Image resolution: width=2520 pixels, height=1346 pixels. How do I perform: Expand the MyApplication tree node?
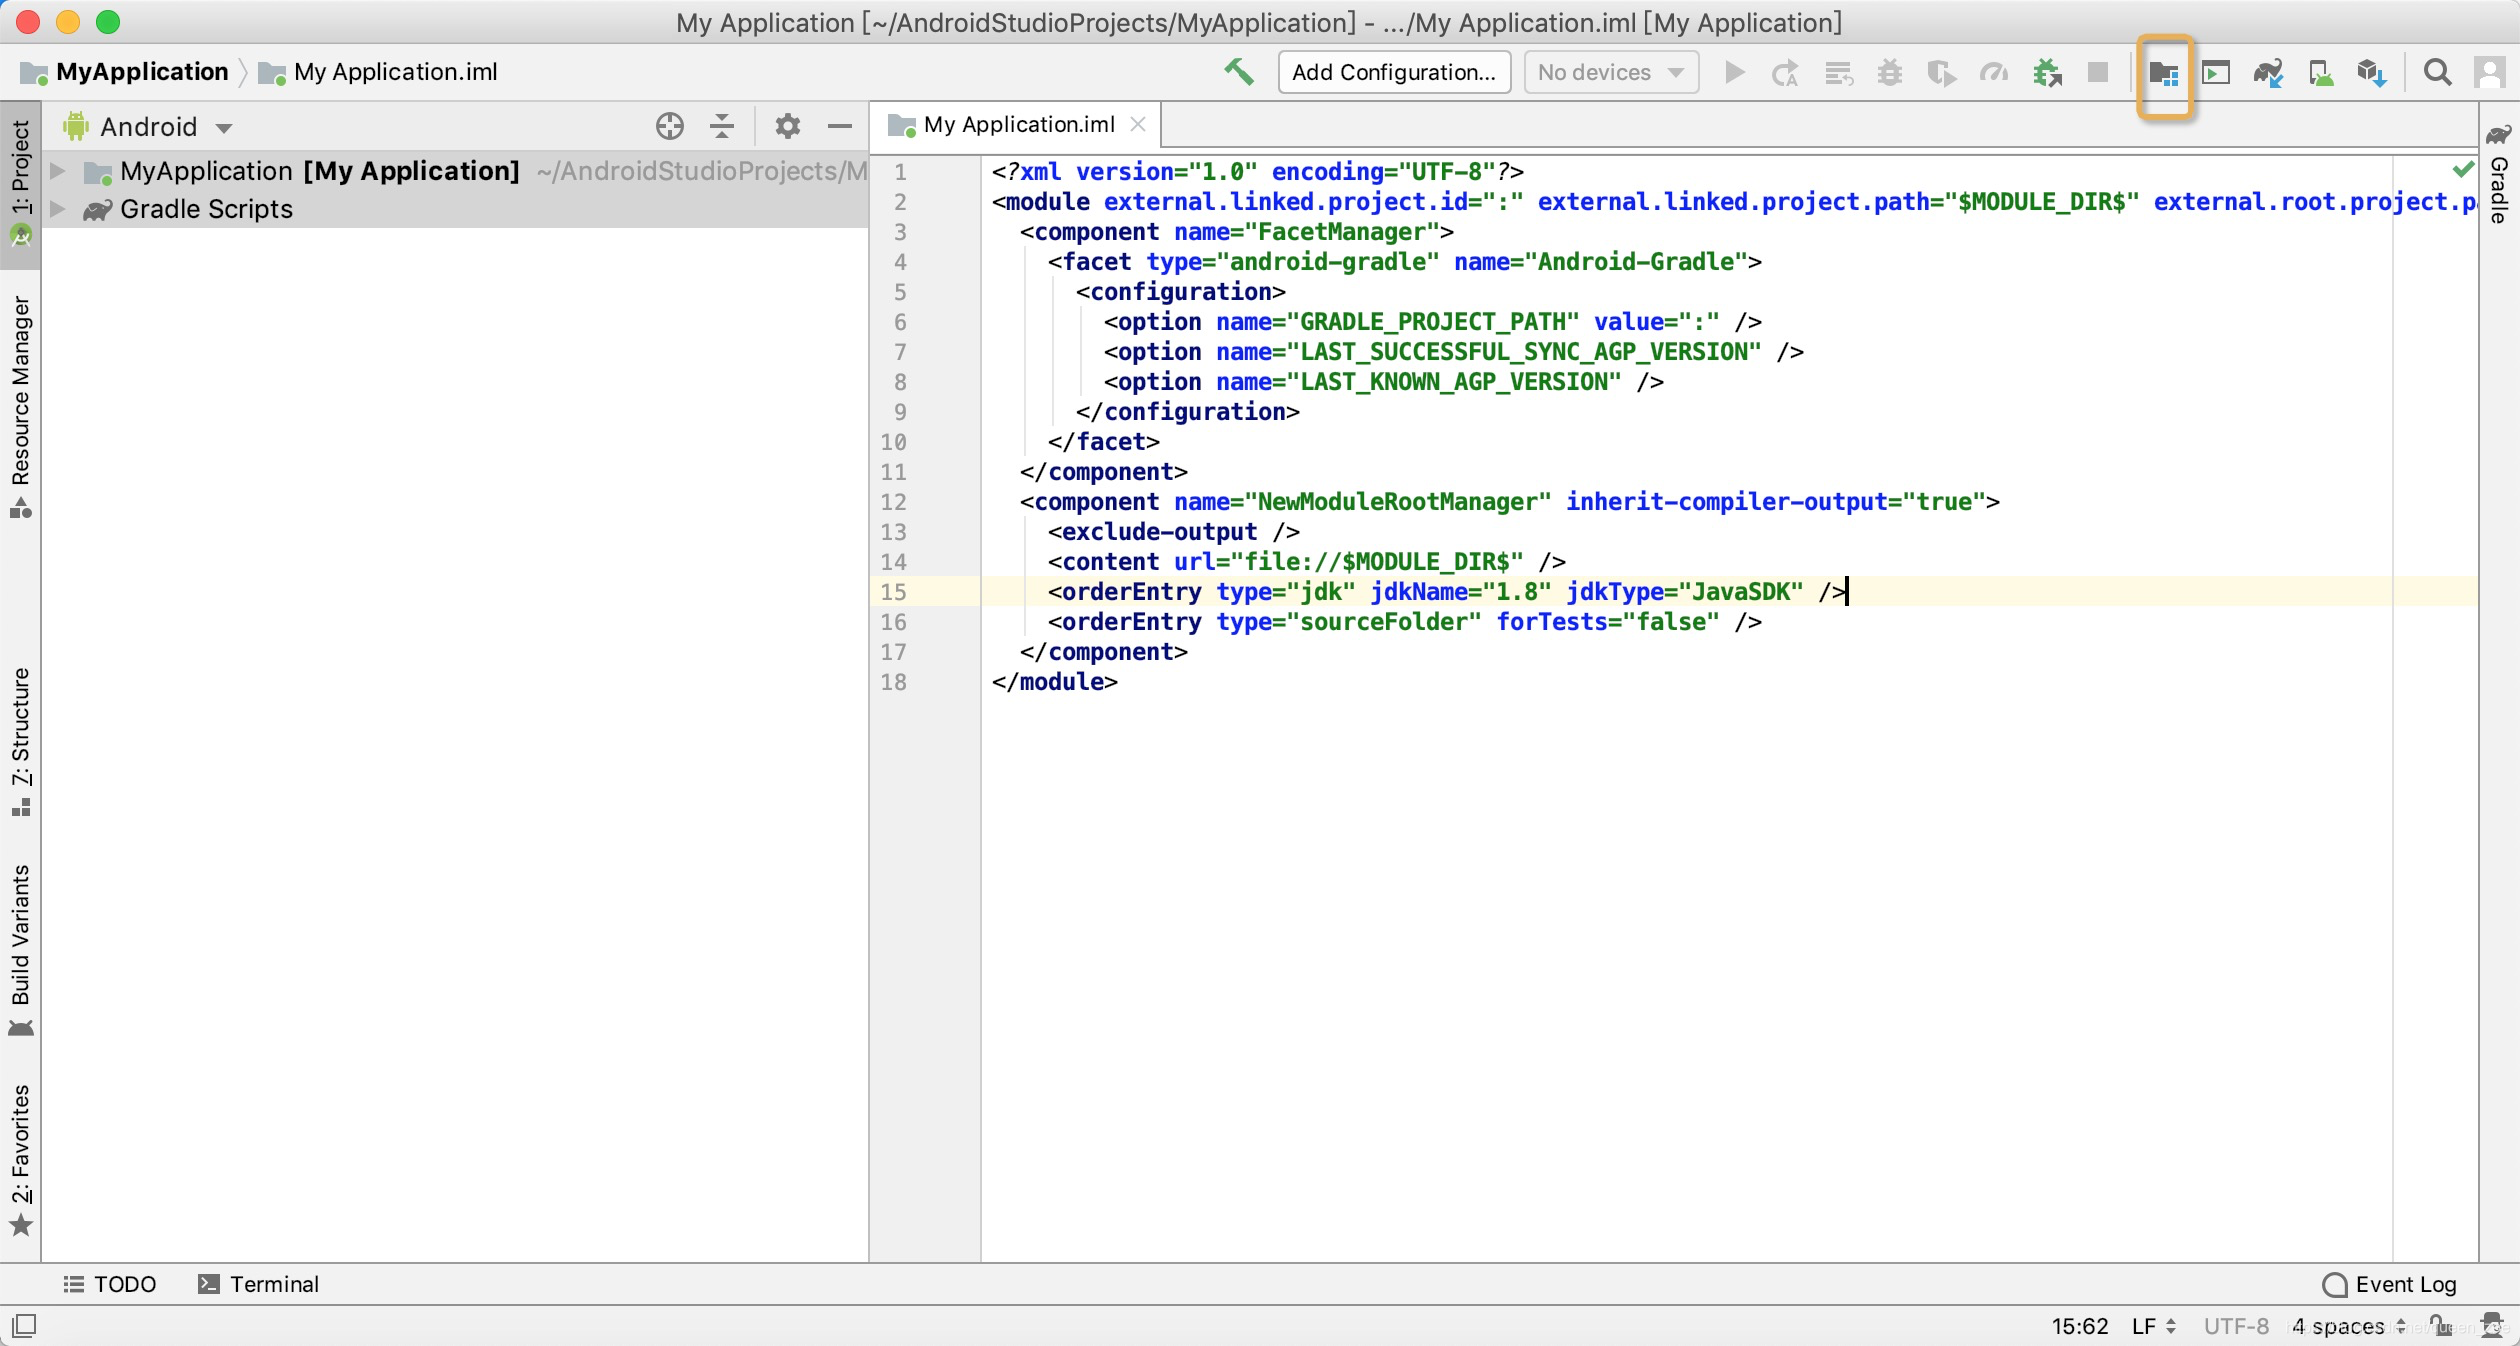tap(57, 171)
